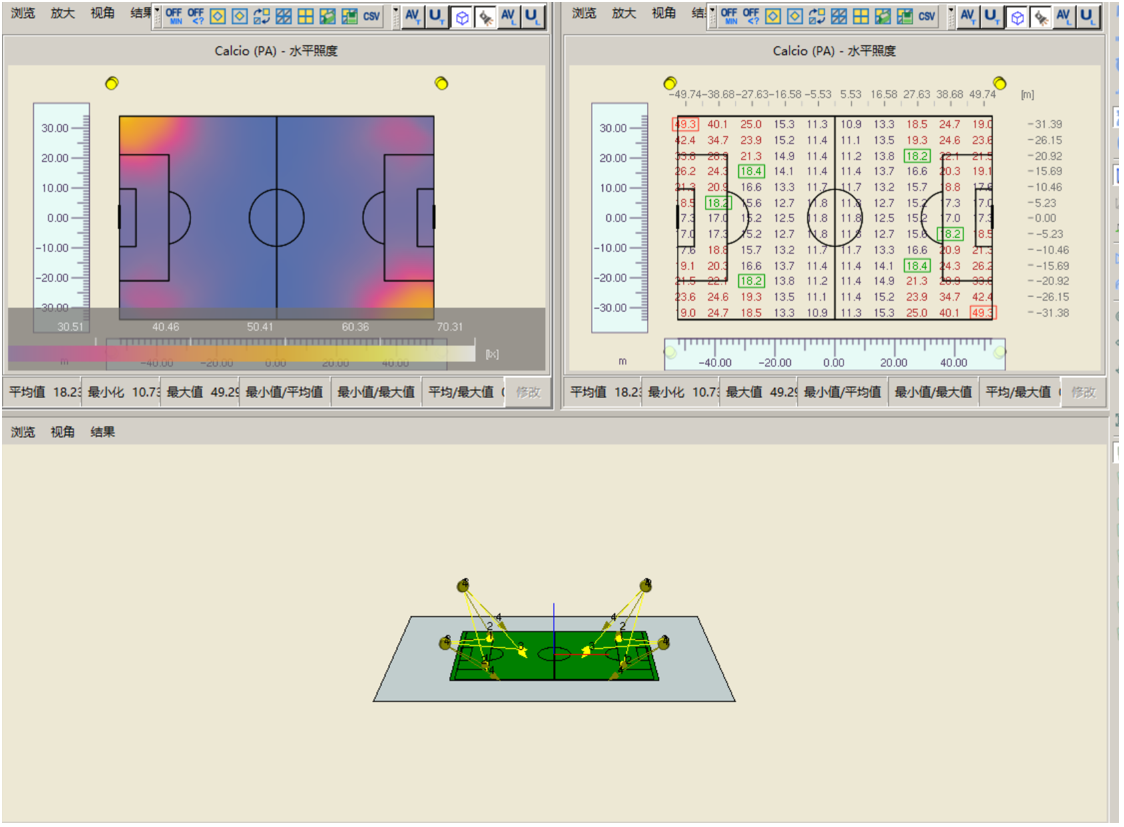Click the illuminance color gradient legend bar

point(242,353)
